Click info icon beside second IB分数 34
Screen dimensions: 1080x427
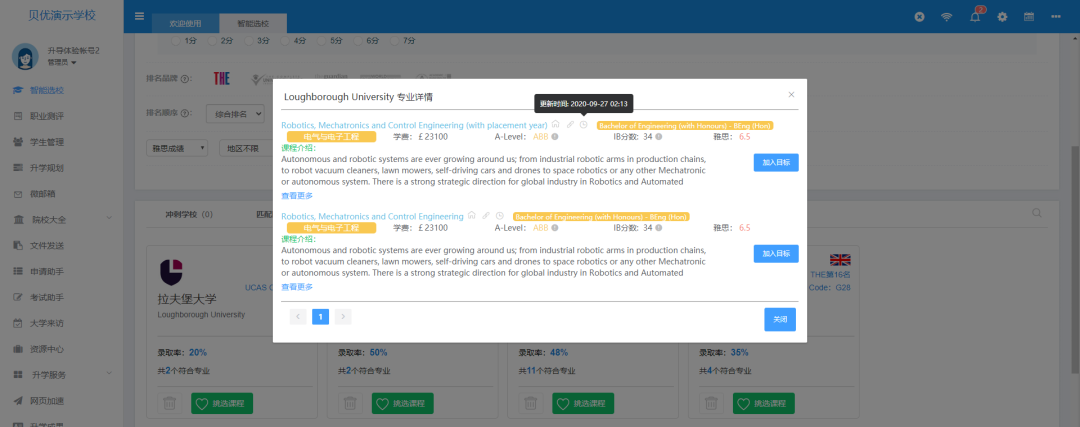658,228
